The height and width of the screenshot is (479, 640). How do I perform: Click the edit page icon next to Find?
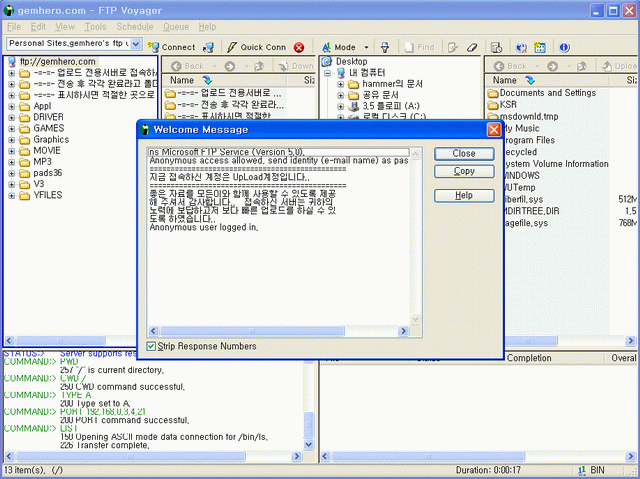click(453, 47)
